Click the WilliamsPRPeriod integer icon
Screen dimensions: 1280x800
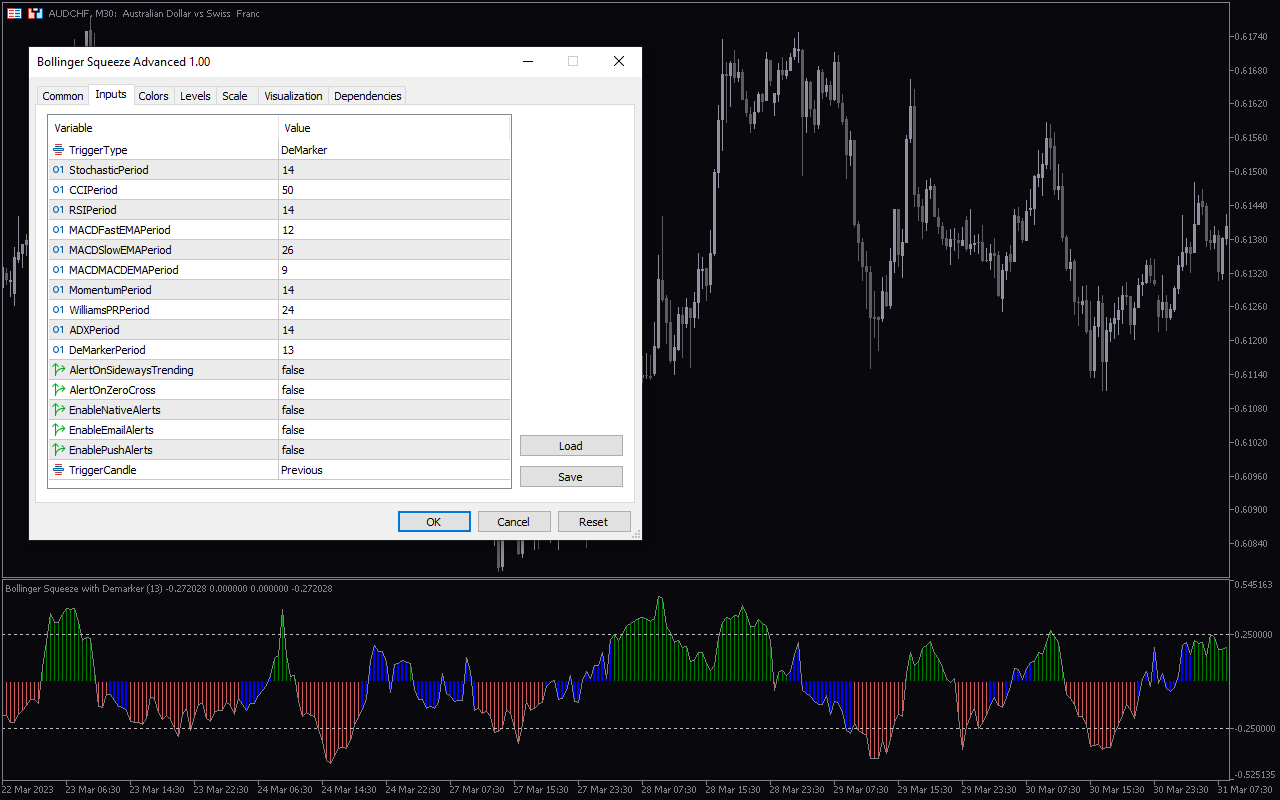pos(58,310)
